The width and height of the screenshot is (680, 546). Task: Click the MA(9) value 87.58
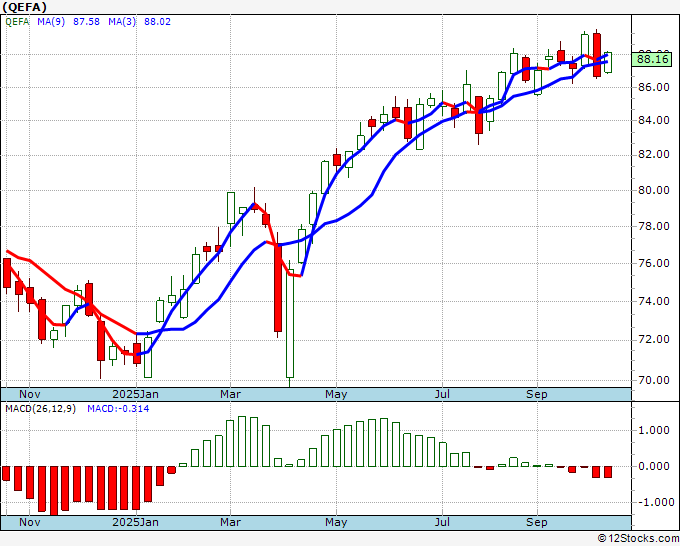tap(86, 22)
